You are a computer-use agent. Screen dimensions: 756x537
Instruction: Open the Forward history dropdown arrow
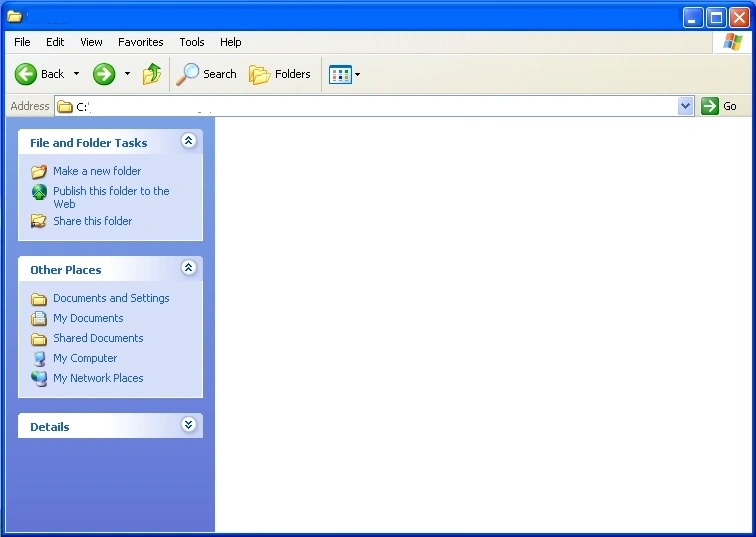127,74
